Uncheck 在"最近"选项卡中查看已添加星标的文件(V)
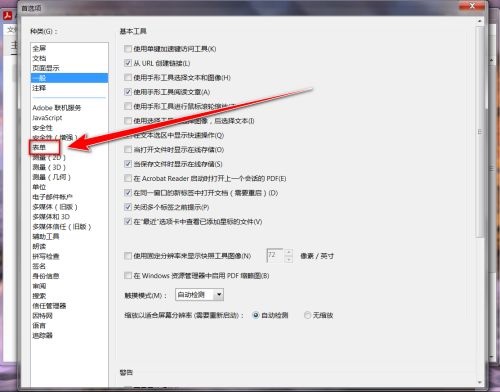 (128, 221)
